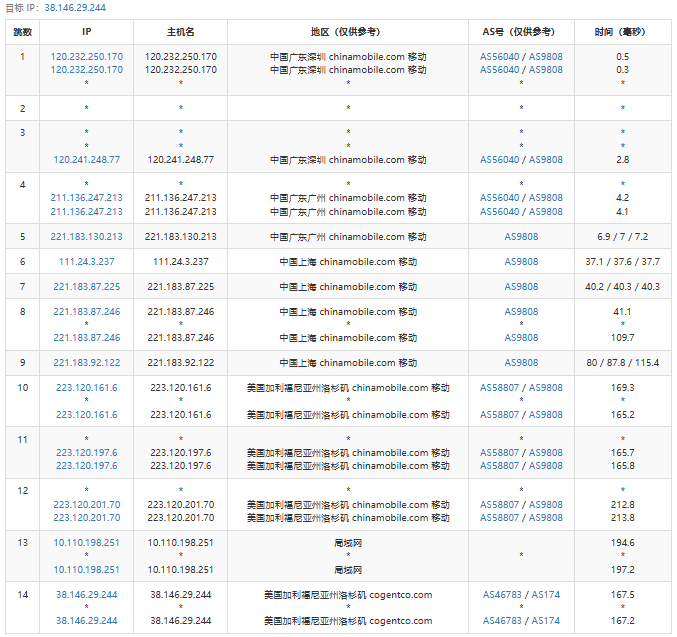Select the 主机名 column header
This screenshot has width=677, height=637.
click(x=180, y=32)
